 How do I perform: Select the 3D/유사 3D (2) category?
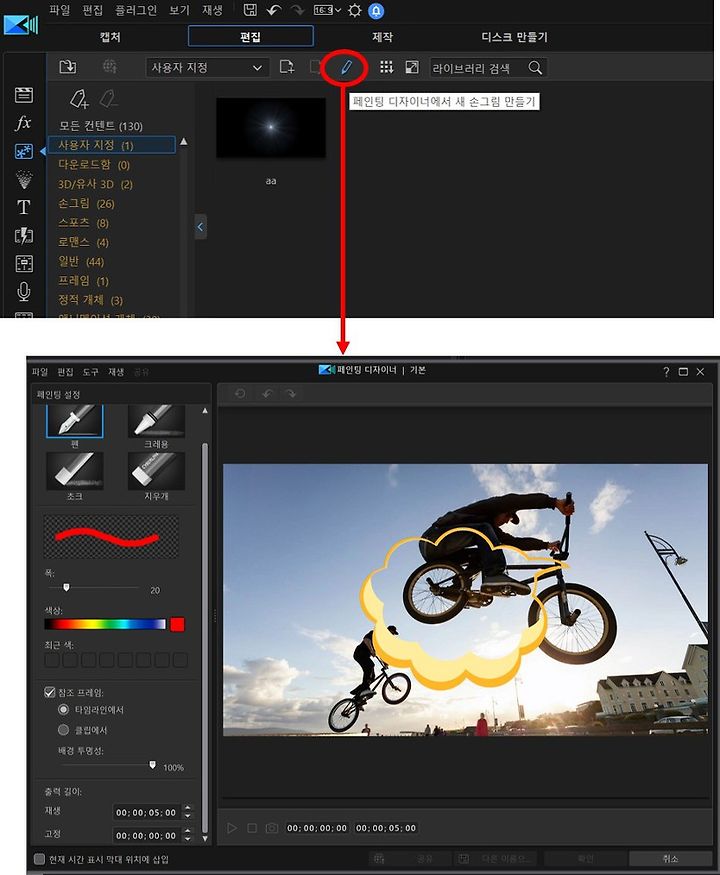tap(95, 184)
